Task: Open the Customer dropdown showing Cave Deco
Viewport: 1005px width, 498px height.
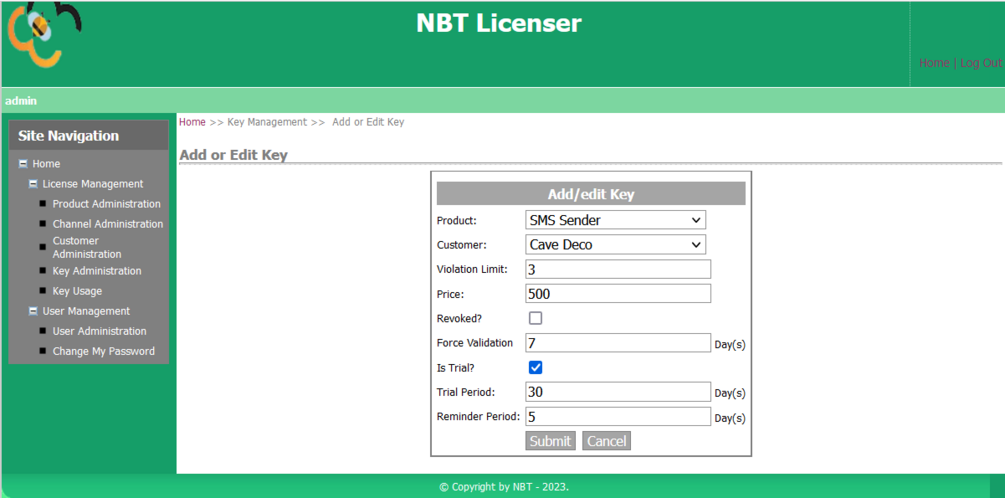Action: pyautogui.click(x=615, y=244)
